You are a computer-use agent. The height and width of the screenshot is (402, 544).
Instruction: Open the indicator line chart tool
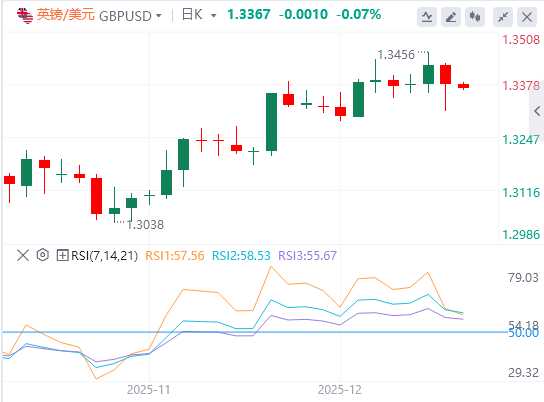point(427,17)
